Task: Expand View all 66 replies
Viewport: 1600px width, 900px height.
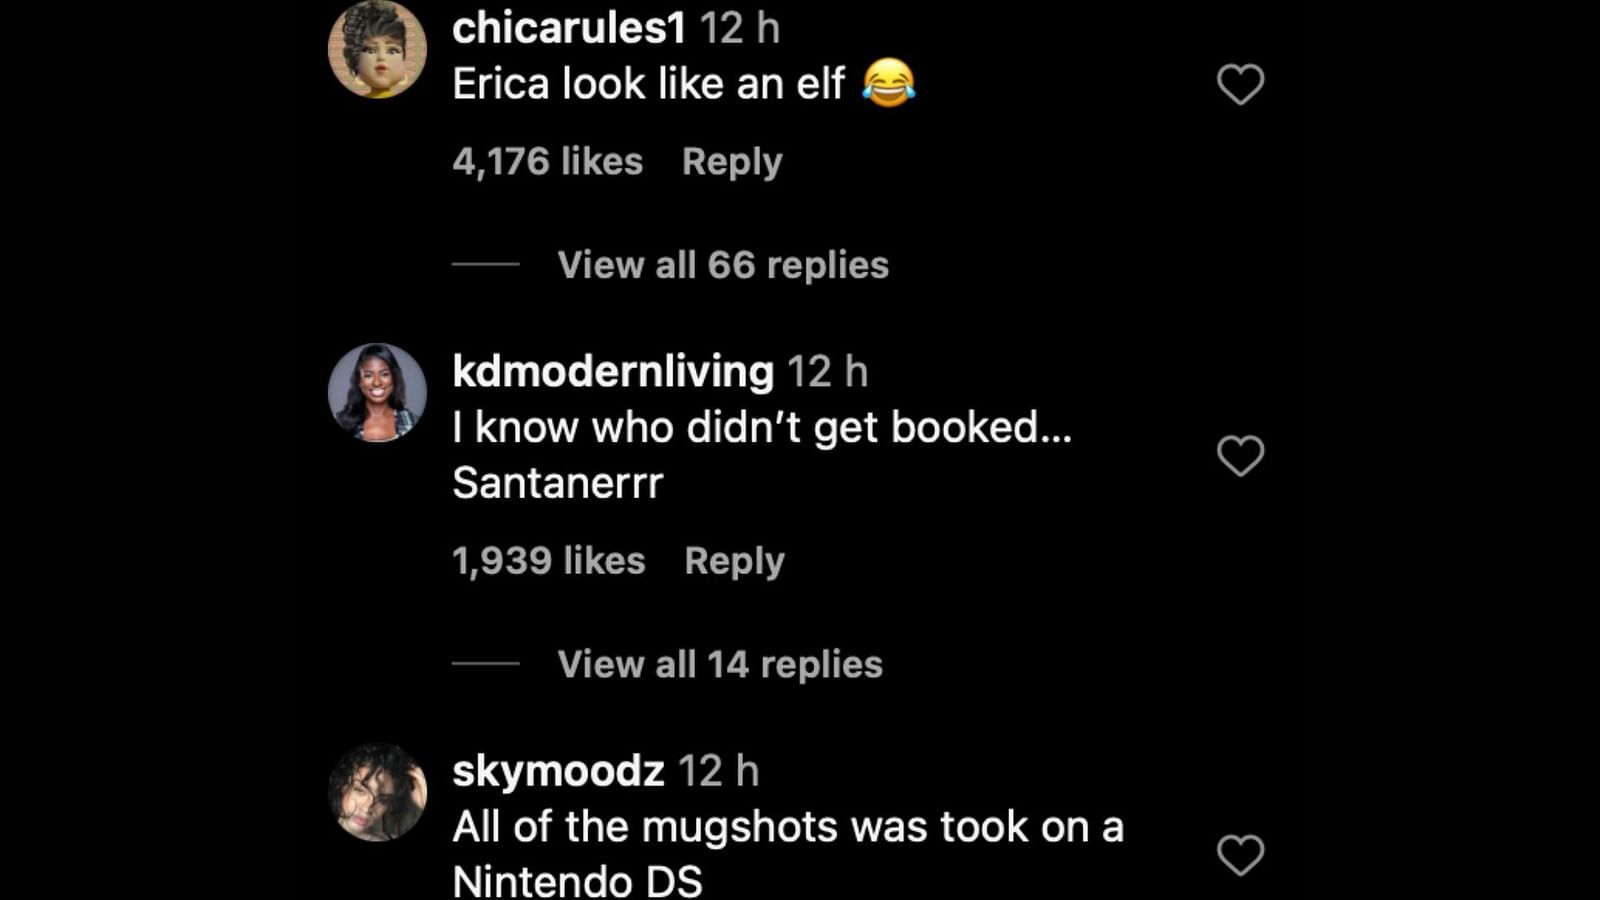Action: coord(723,265)
